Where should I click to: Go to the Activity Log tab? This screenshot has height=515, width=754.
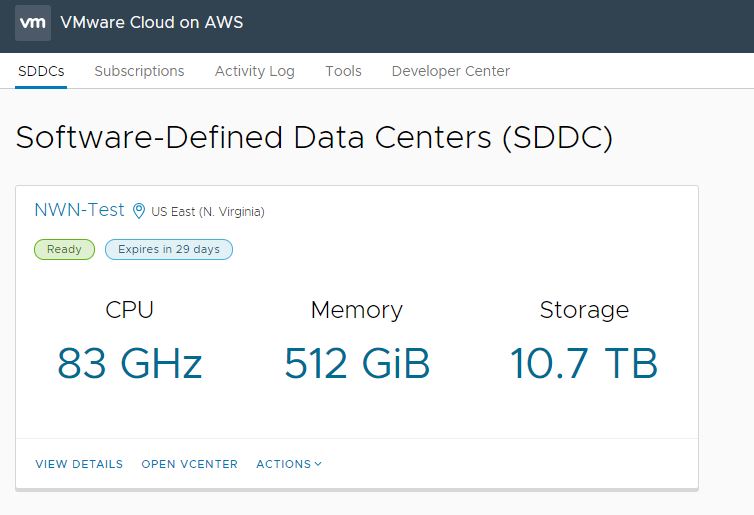point(254,71)
